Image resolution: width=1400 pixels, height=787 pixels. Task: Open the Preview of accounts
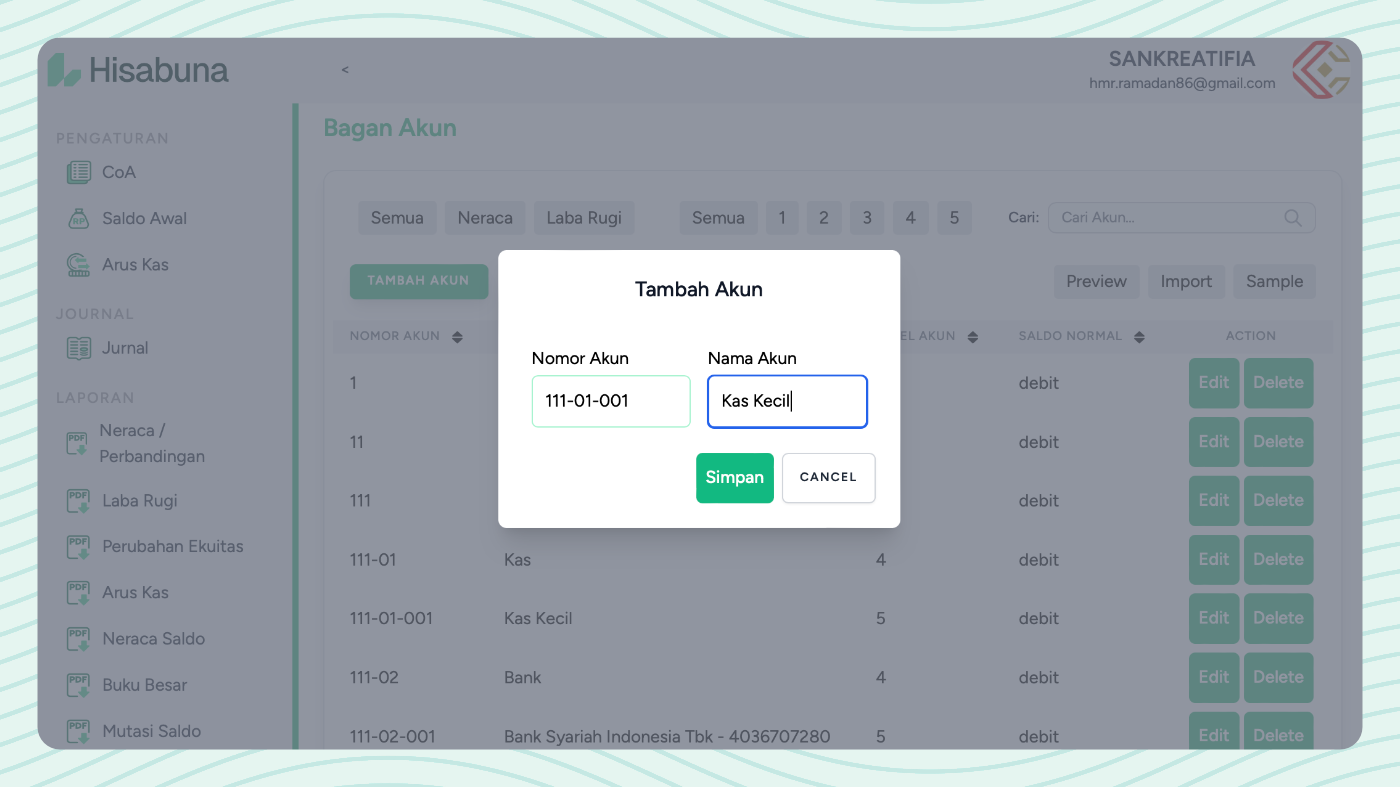point(1096,281)
